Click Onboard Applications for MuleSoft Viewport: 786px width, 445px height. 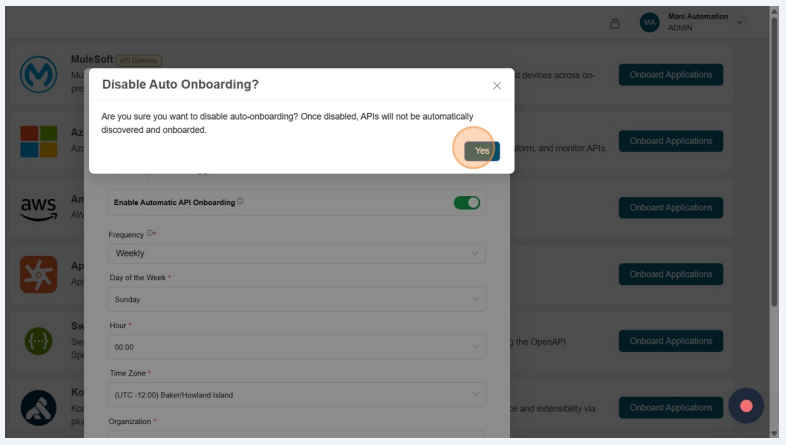[670, 75]
